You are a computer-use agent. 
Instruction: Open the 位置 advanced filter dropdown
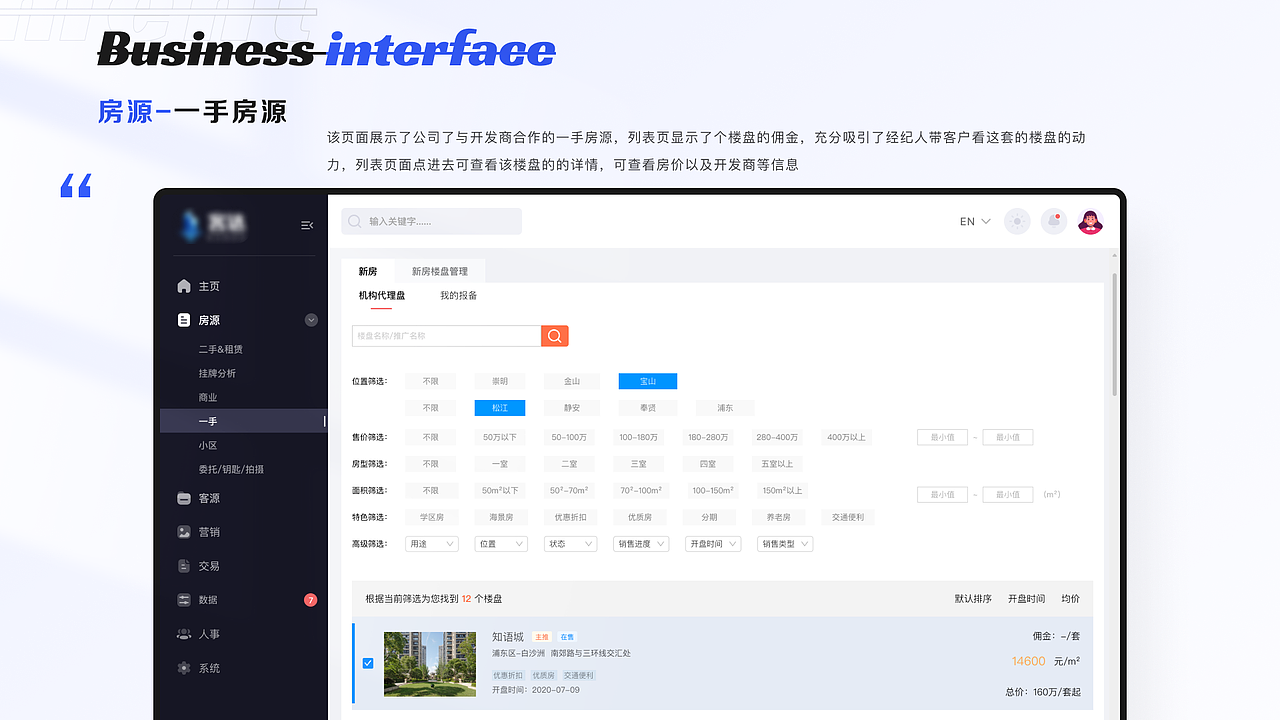coord(501,544)
